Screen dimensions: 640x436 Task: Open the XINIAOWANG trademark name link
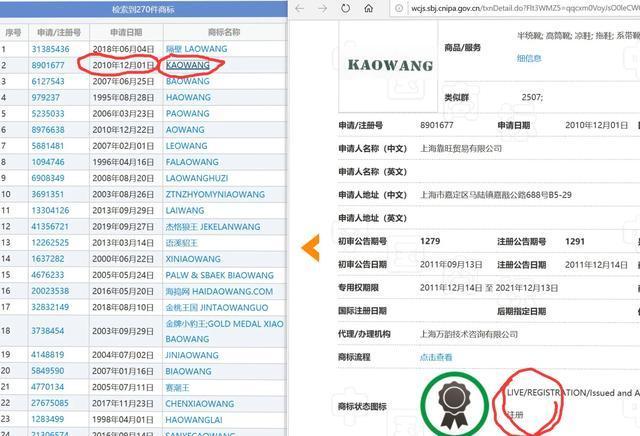(193, 259)
